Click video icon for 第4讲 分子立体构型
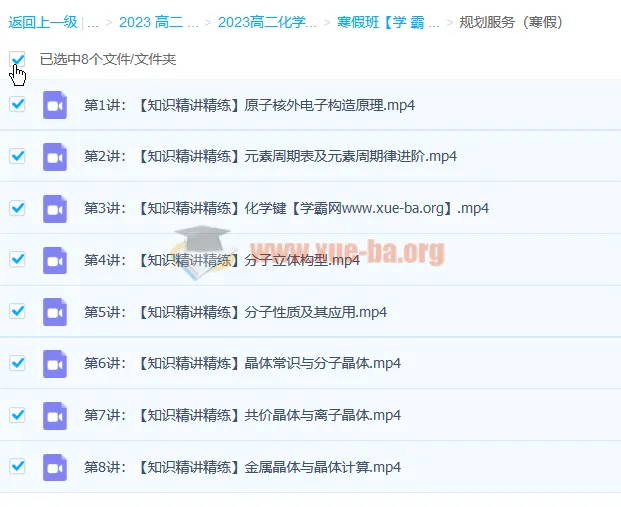Viewport: 621px width, 507px height. pyautogui.click(x=55, y=260)
